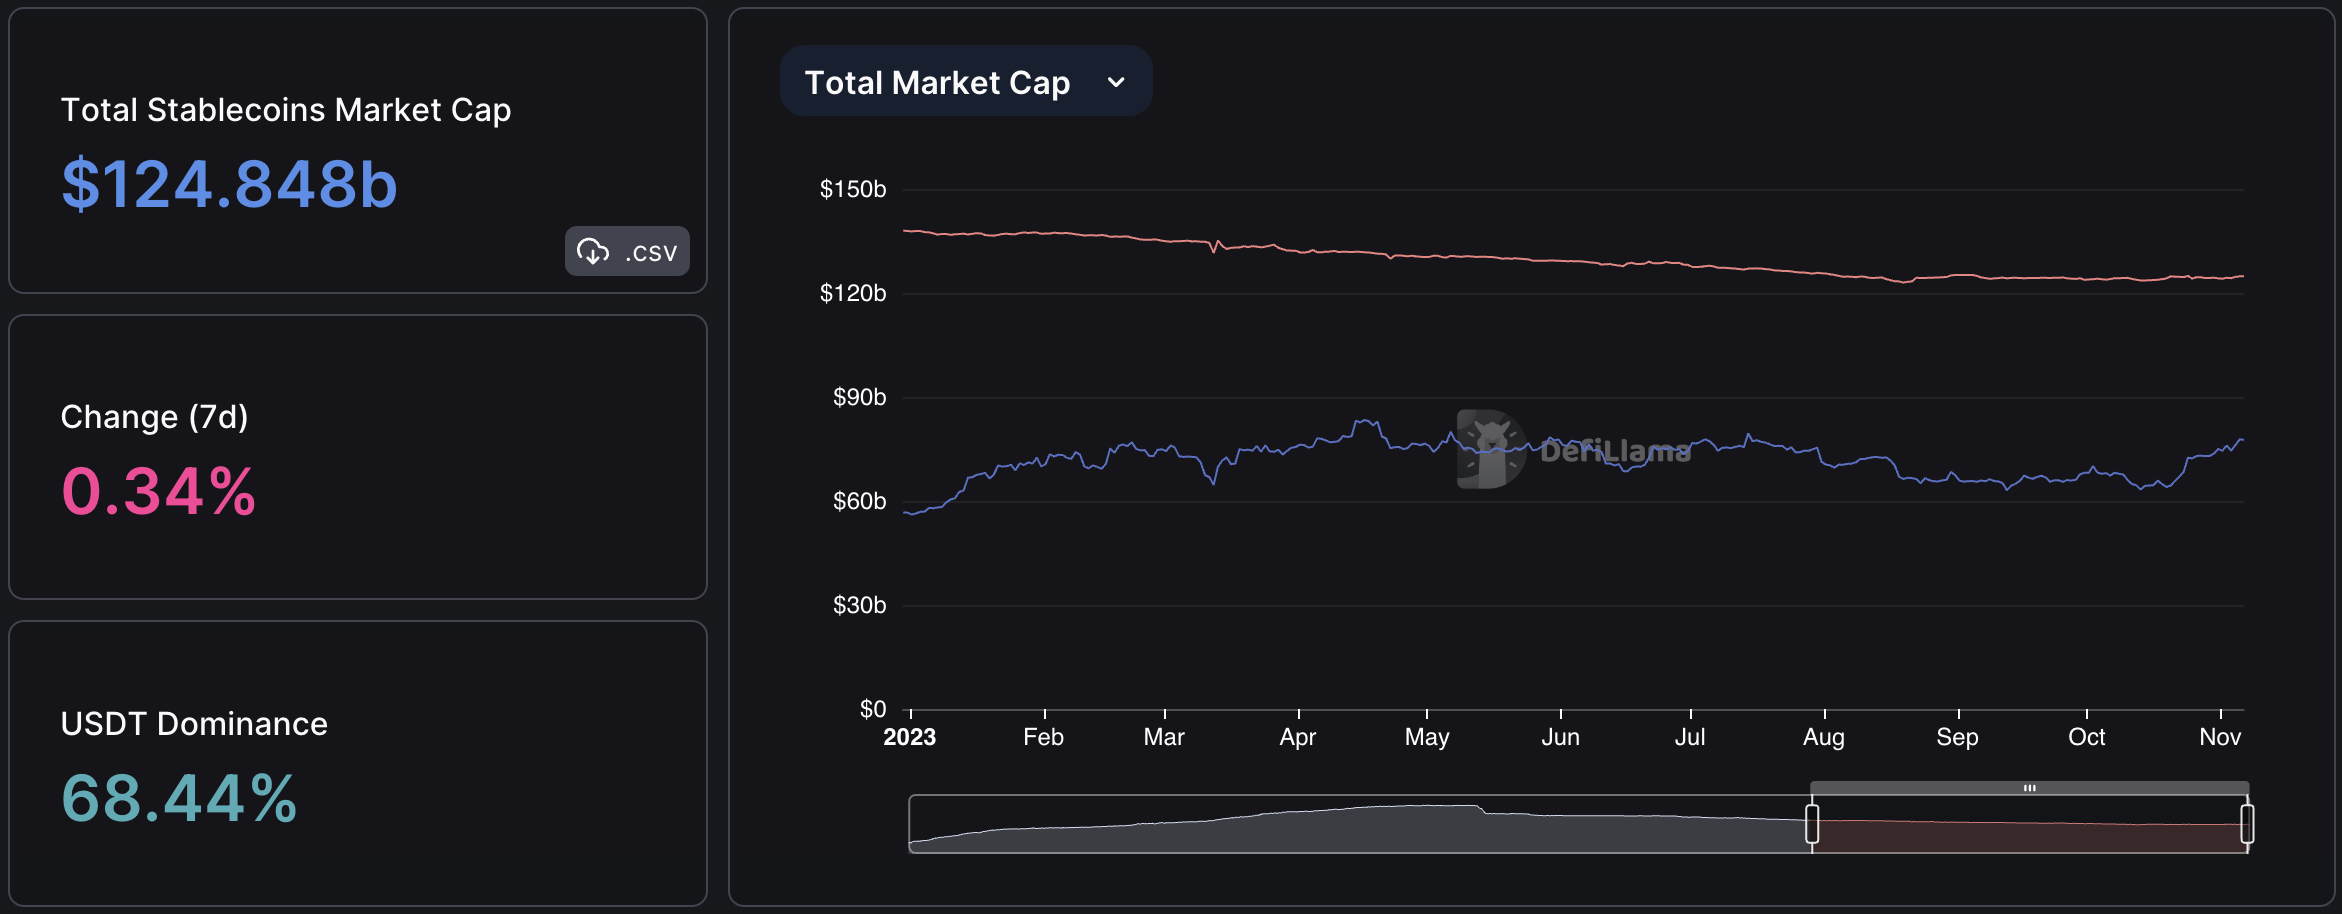Click the May x-axis label
The width and height of the screenshot is (2342, 914).
(1427, 737)
